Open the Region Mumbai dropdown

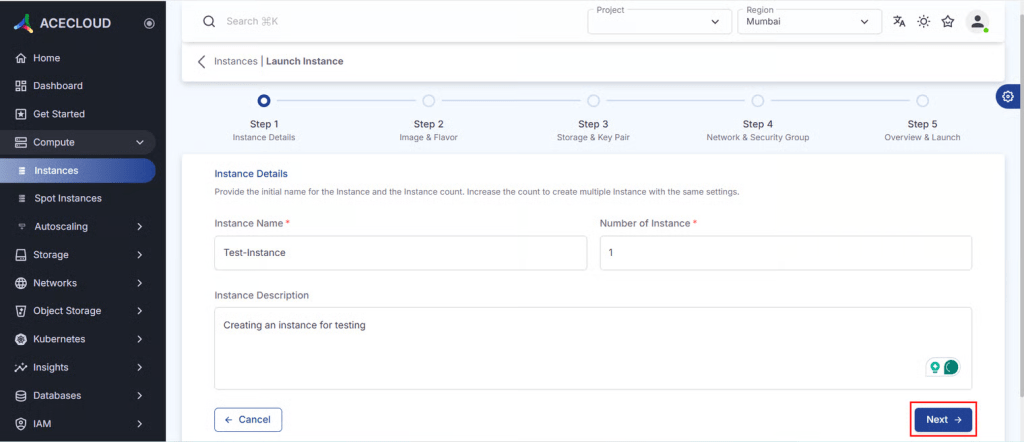[x=808, y=22]
